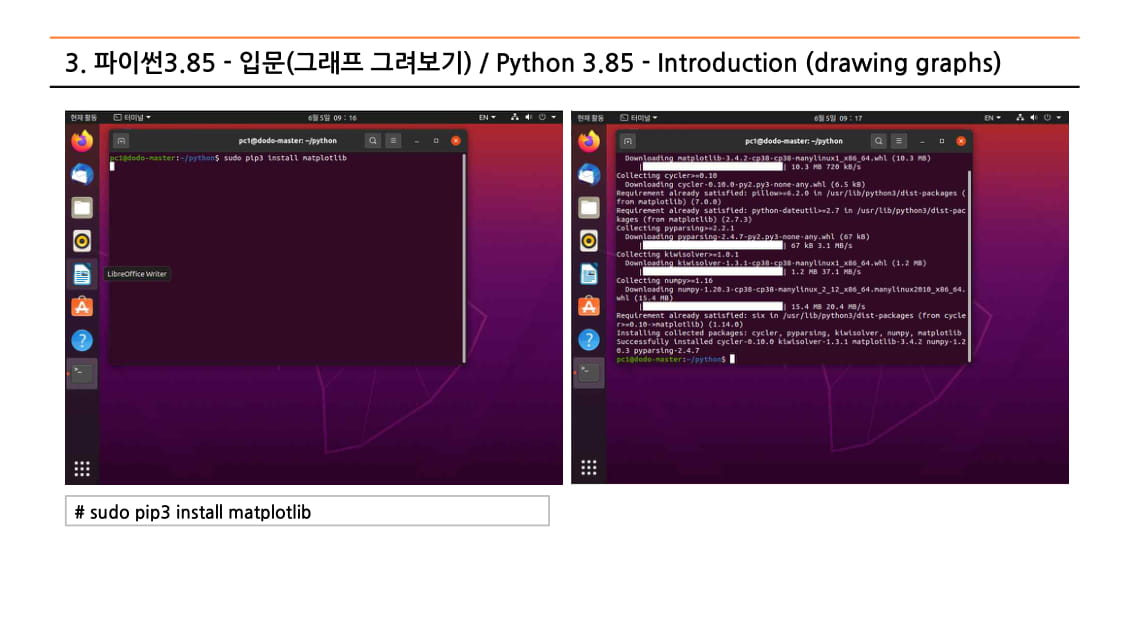Open hamburger menu in left terminal header
The height and width of the screenshot is (634, 1125).
393,141
